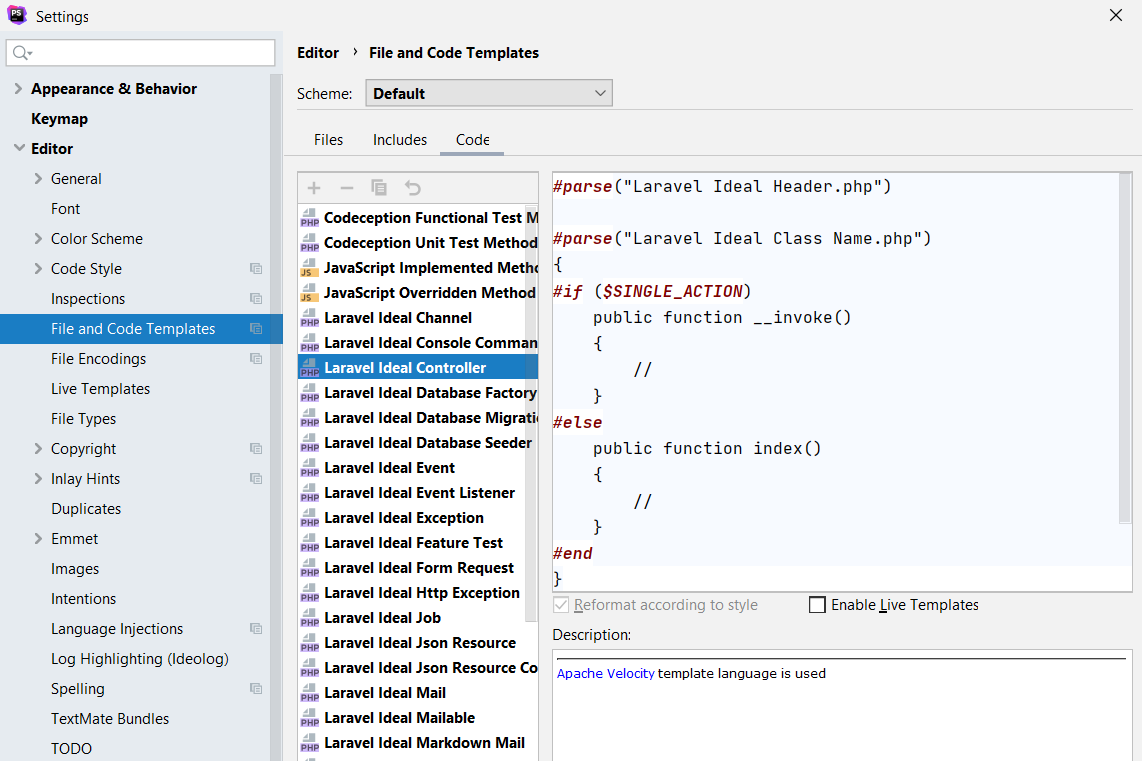Expand the Copyright node
The height and width of the screenshot is (761, 1142).
coord(39,449)
